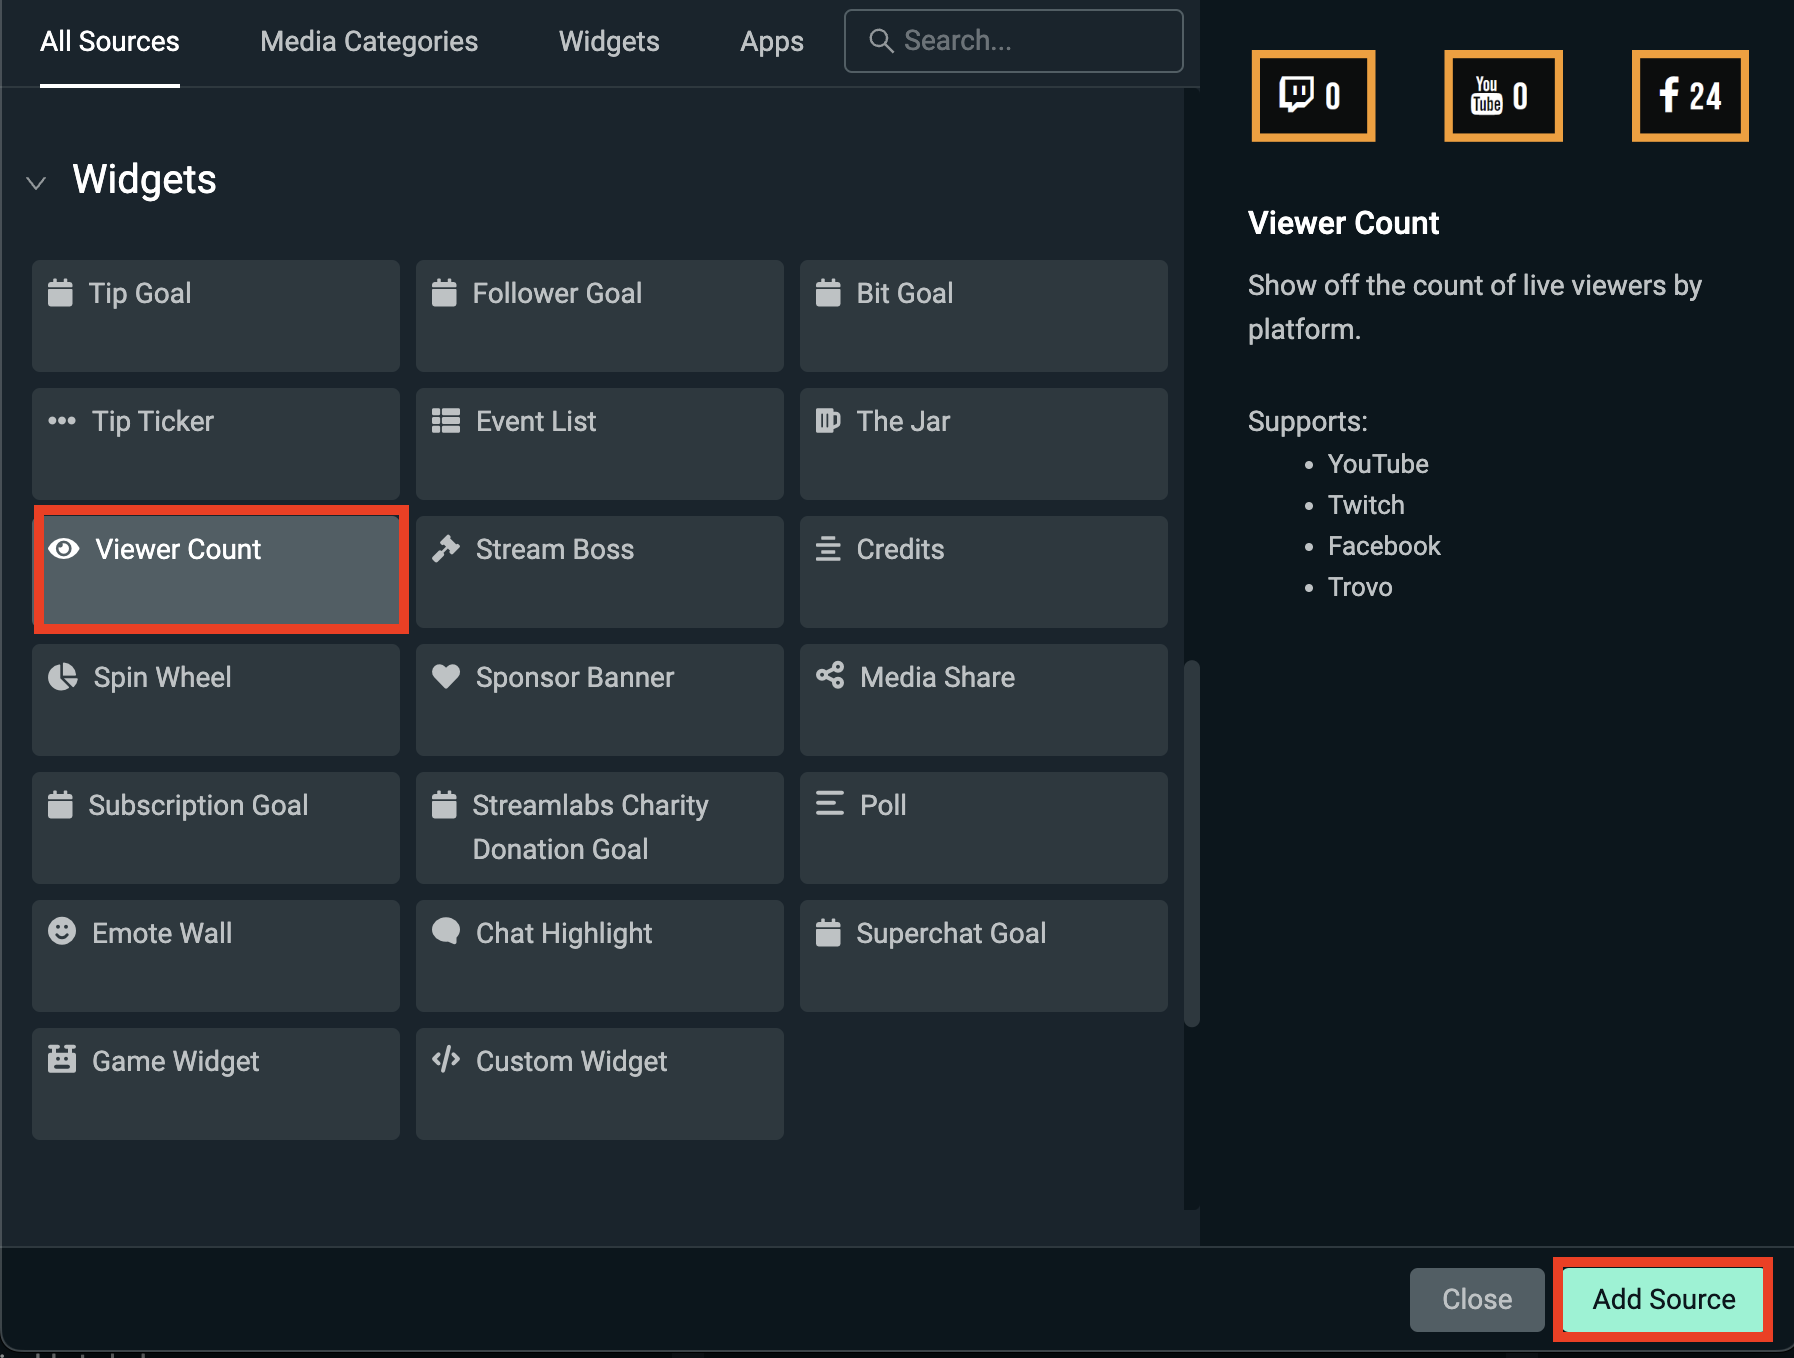Select the Tip Goal widget
This screenshot has height=1358, width=1794.
click(x=215, y=316)
